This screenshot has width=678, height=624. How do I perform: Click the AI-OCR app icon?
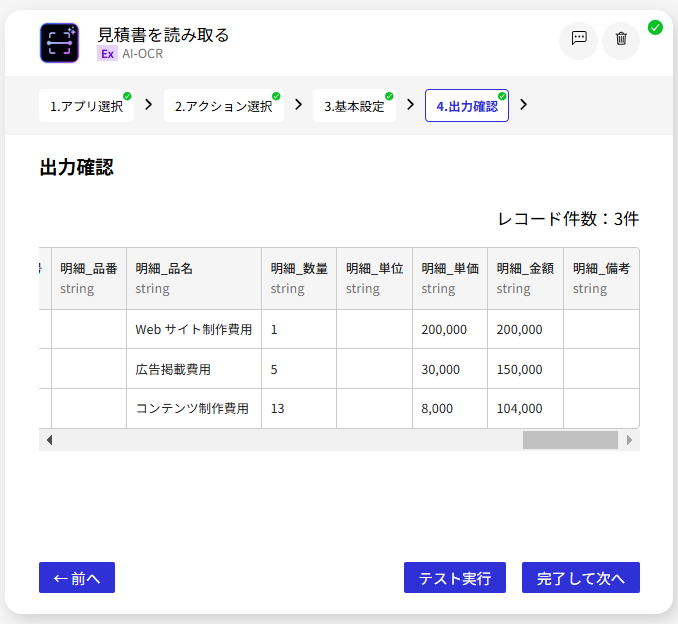pos(59,43)
